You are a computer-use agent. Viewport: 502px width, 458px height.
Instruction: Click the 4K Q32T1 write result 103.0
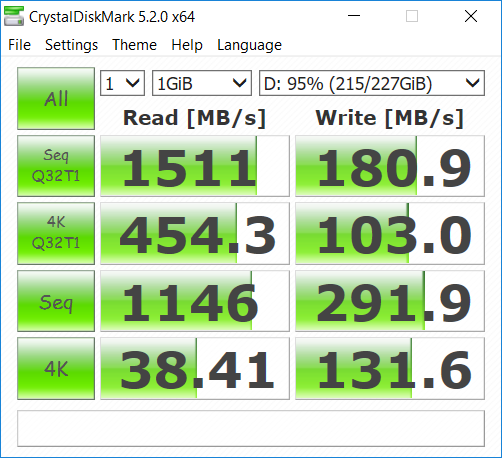(390, 233)
